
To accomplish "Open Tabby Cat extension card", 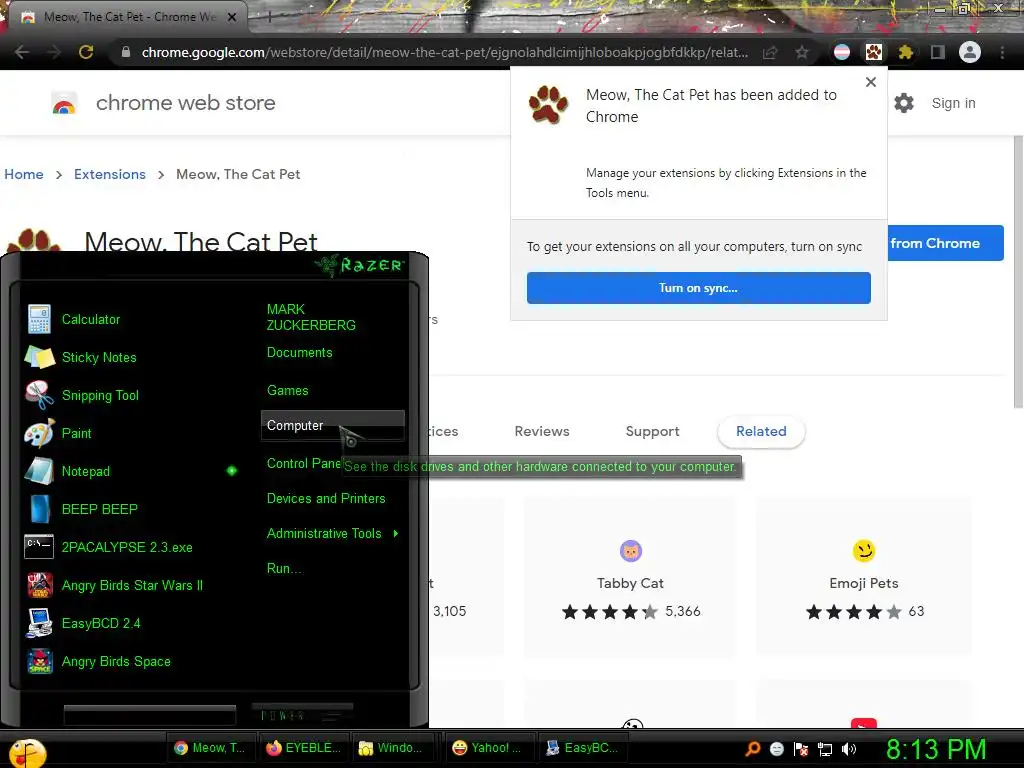I will [630, 576].
